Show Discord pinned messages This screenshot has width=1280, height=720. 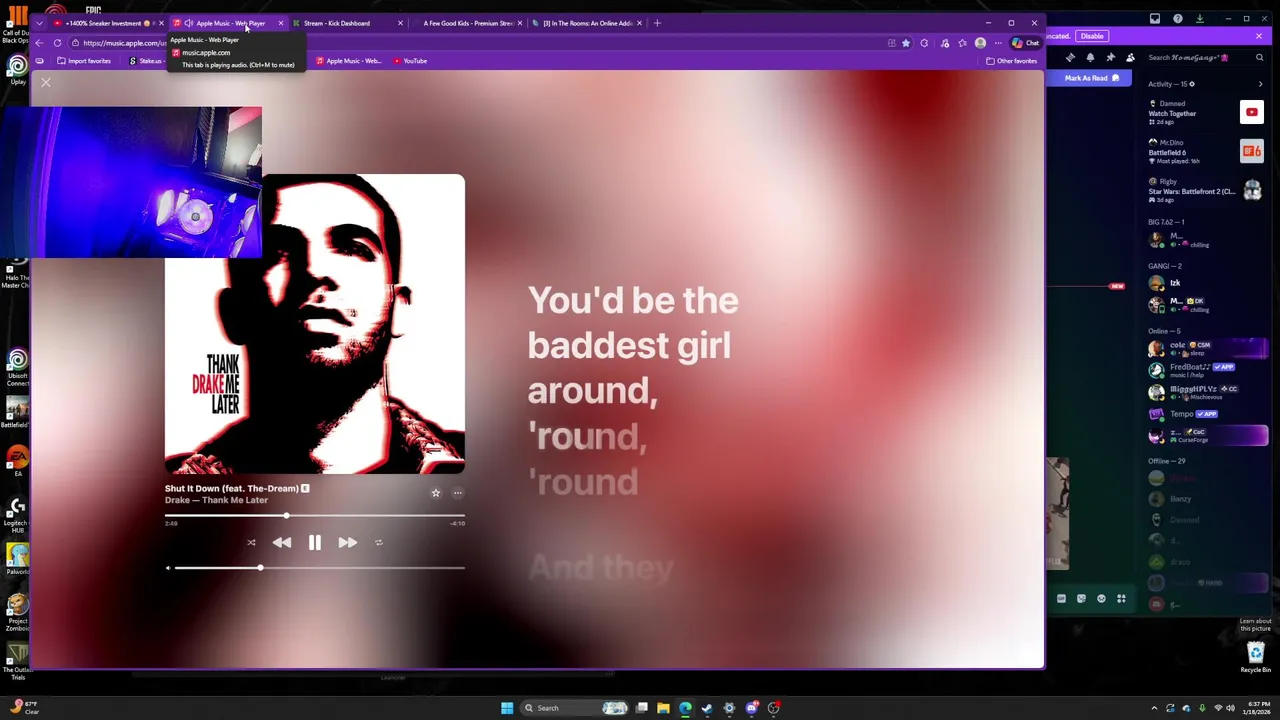click(1110, 58)
